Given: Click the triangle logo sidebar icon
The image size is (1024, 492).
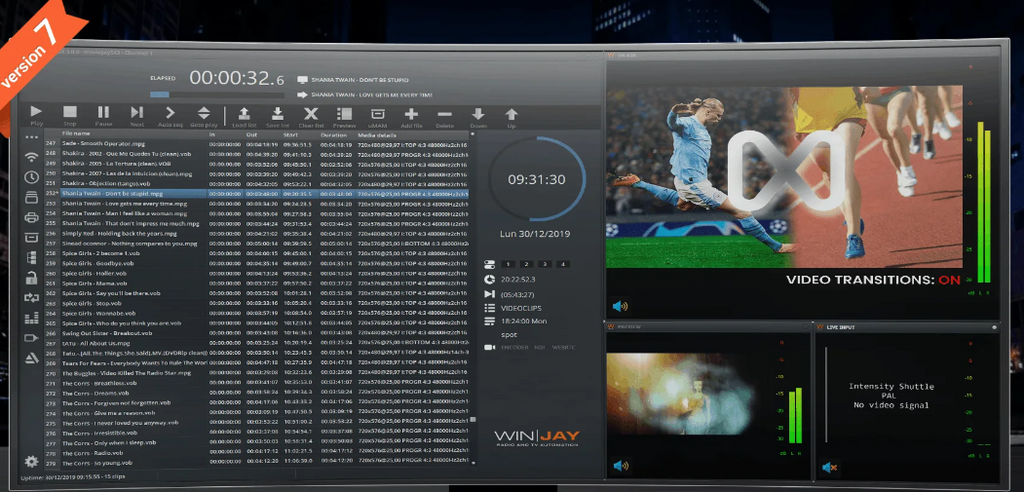Looking at the screenshot, I should (31, 358).
